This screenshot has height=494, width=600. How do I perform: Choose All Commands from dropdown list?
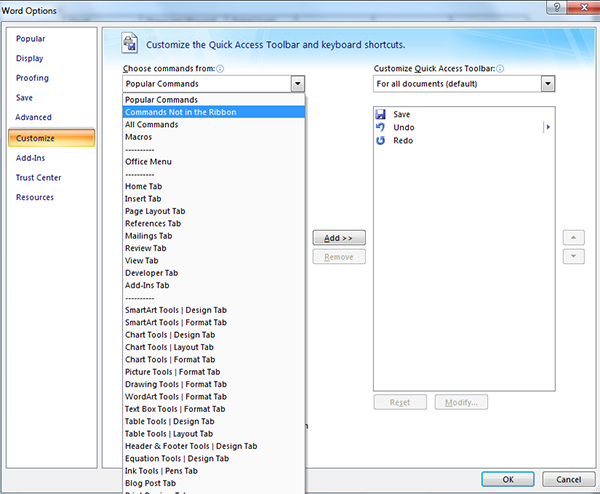[151, 124]
